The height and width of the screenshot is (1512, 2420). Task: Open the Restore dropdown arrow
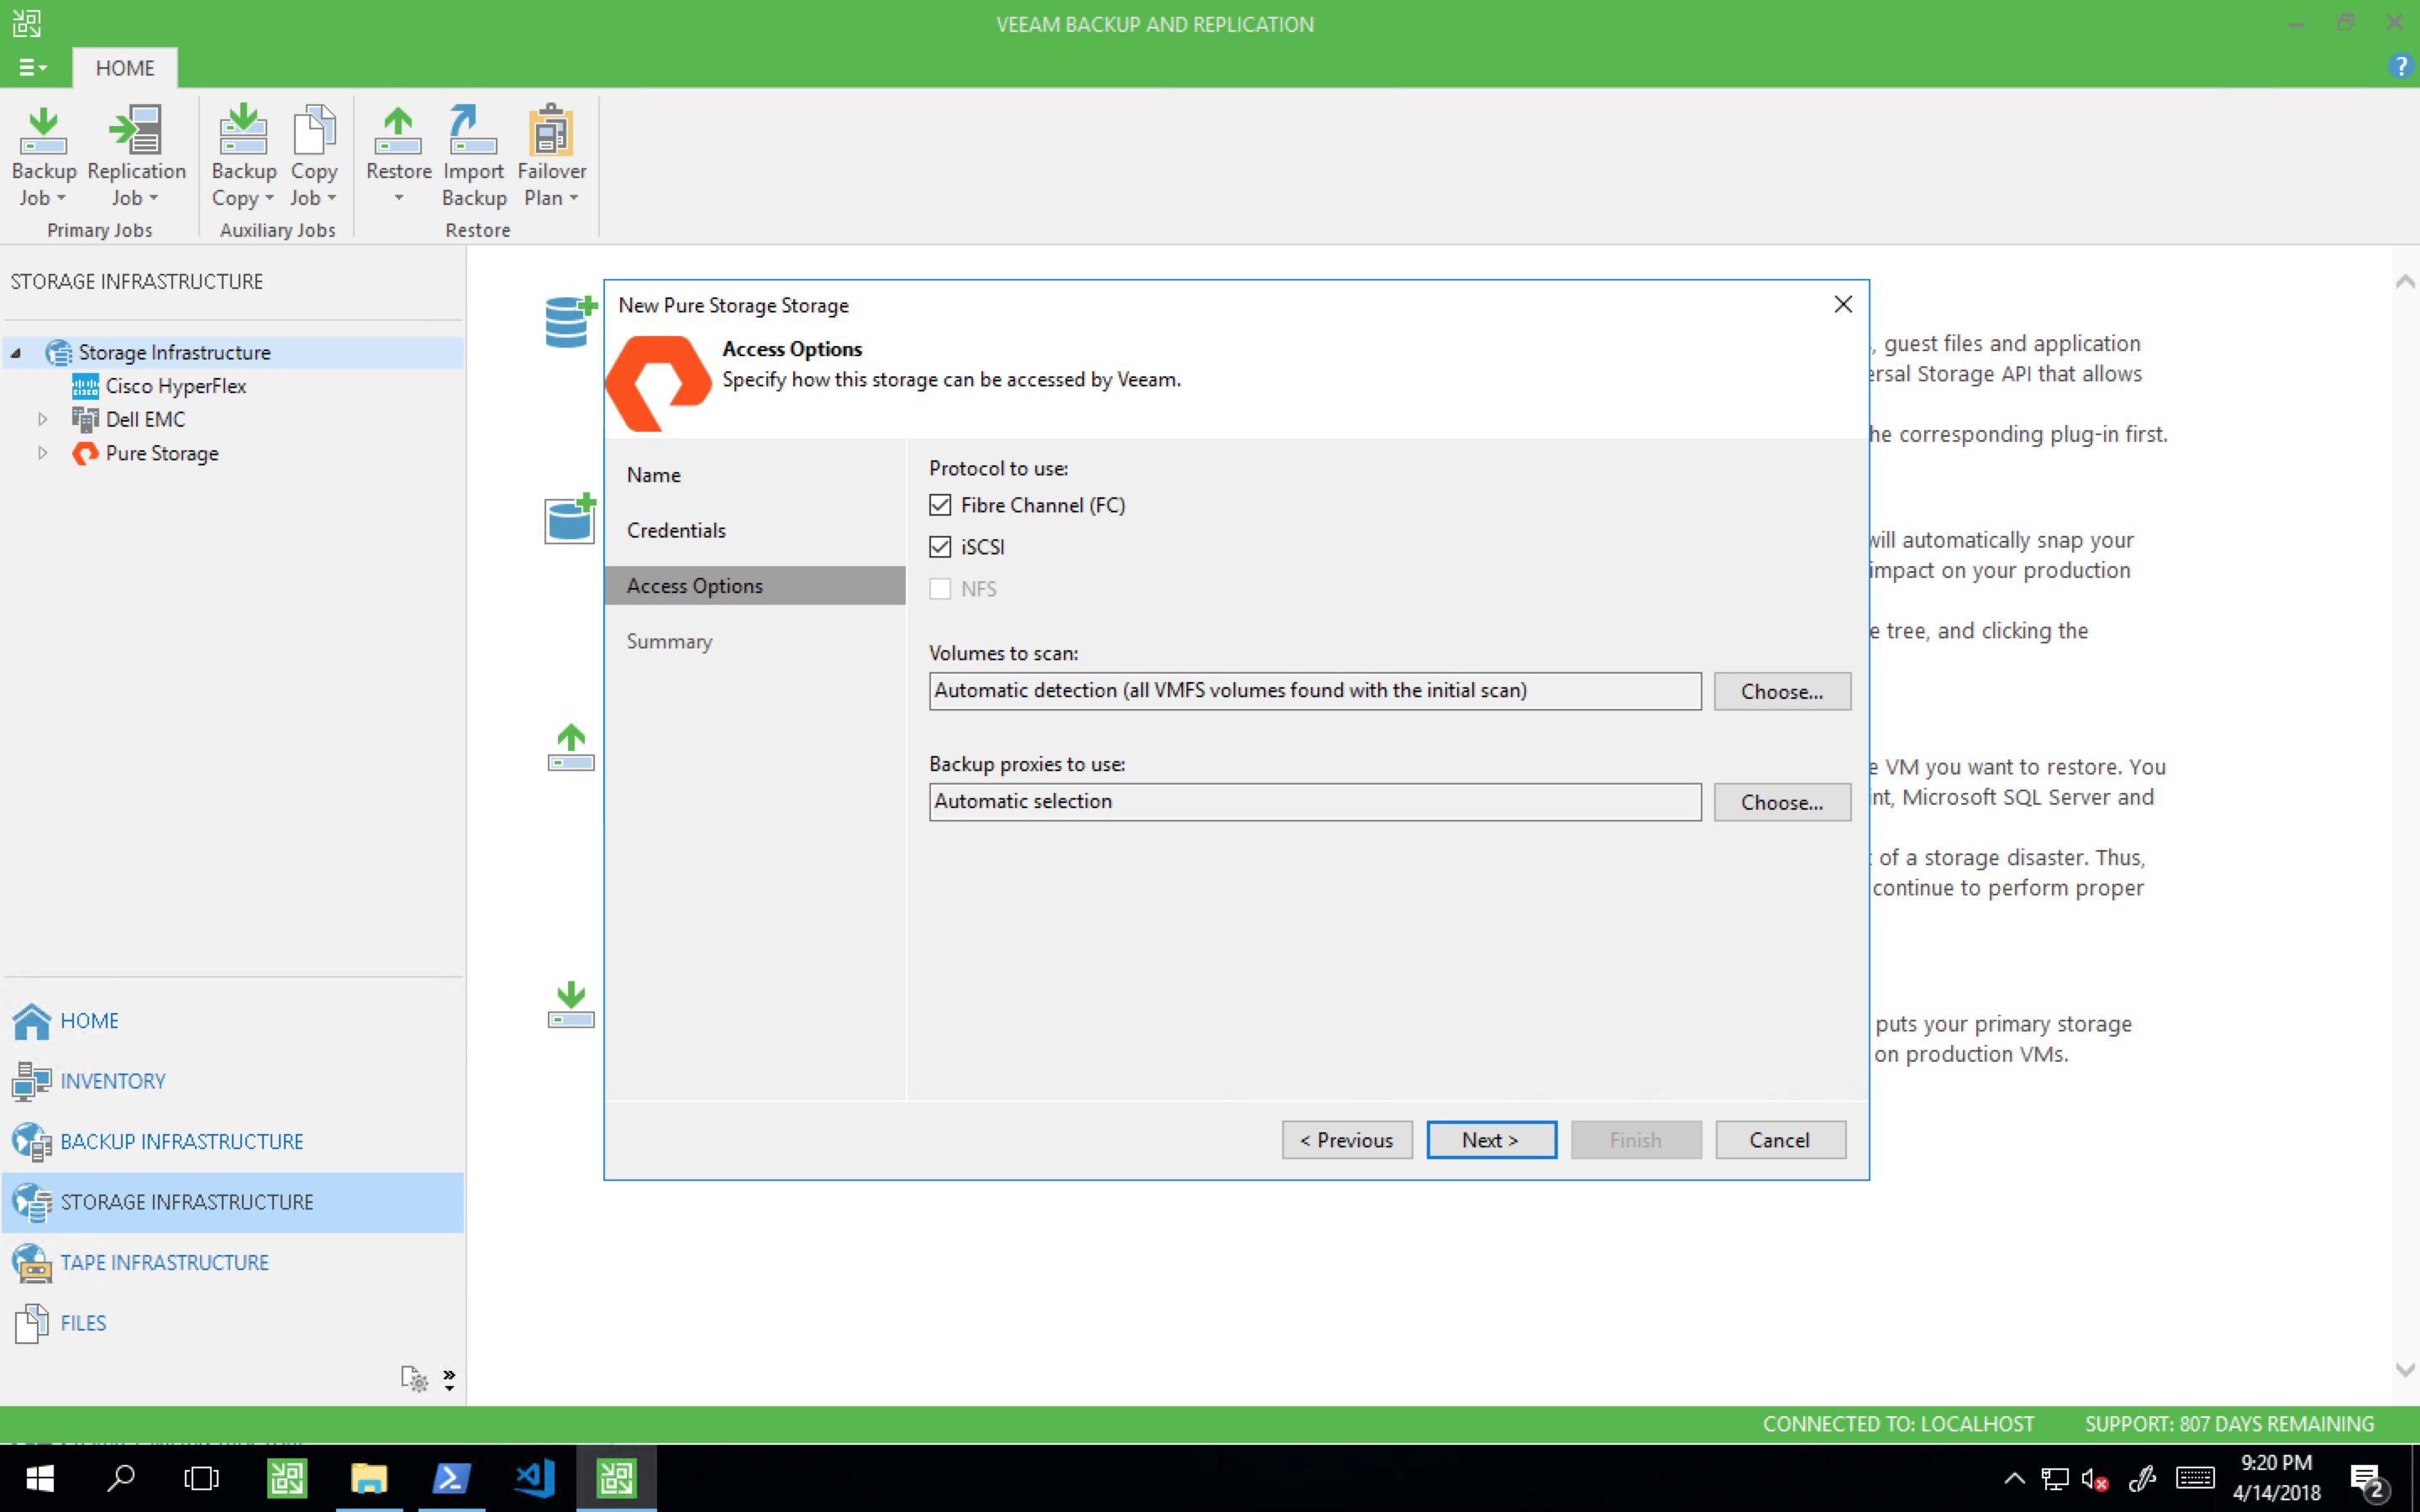[x=398, y=198]
